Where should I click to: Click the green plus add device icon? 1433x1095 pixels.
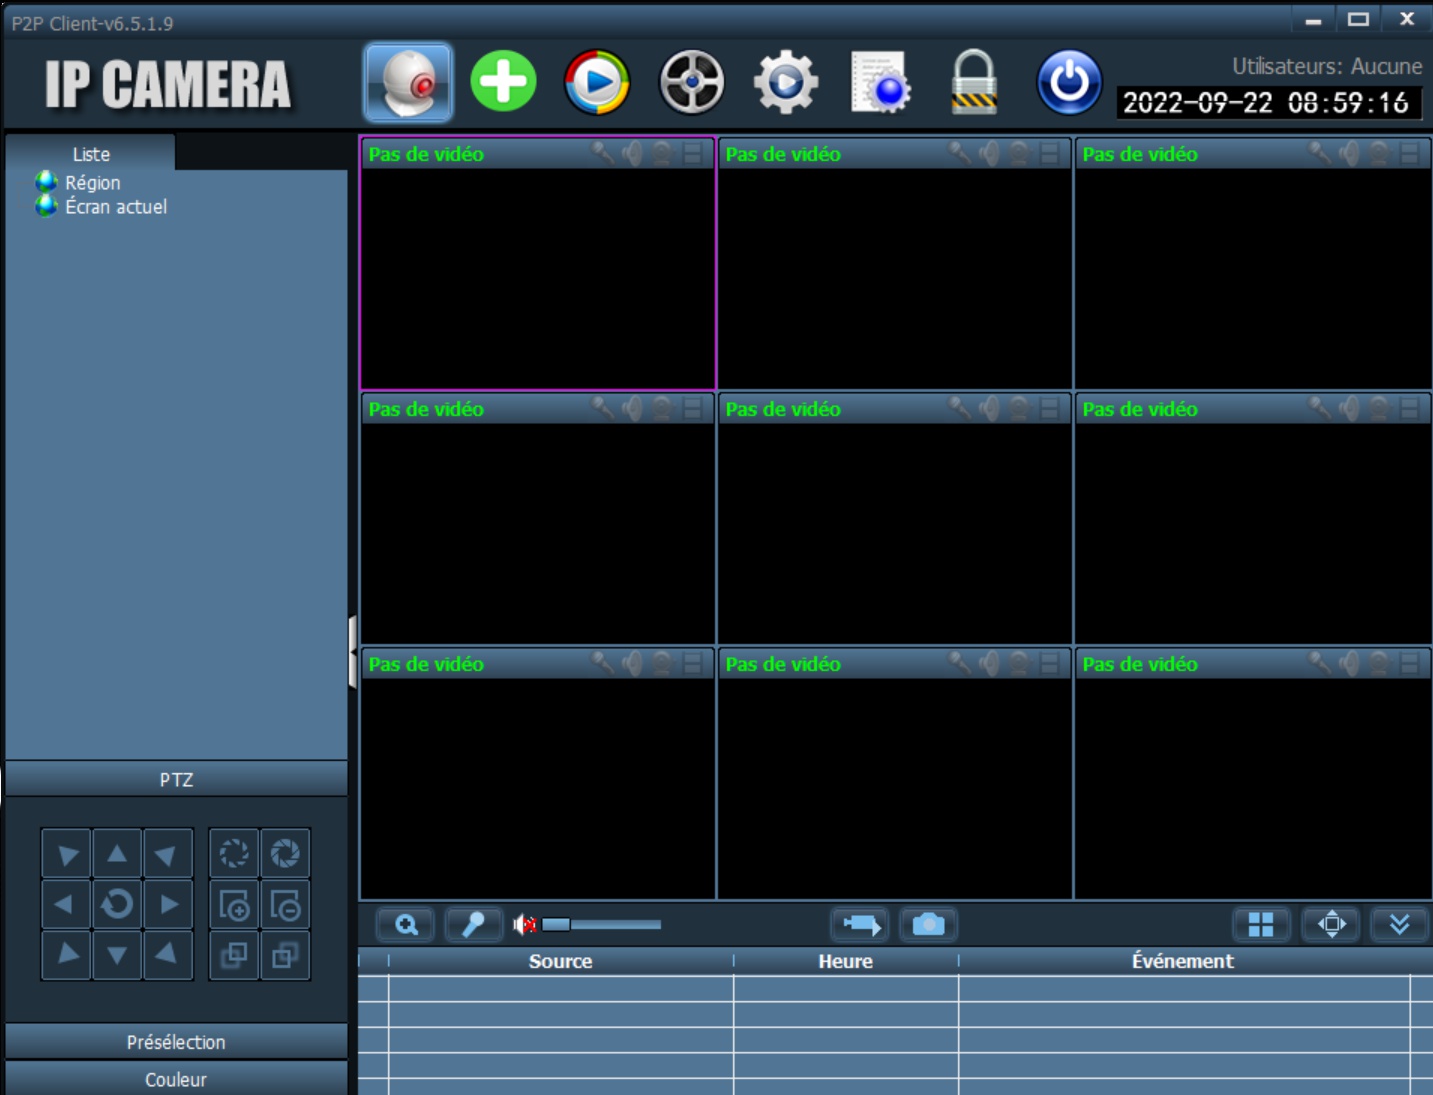pyautogui.click(x=503, y=81)
